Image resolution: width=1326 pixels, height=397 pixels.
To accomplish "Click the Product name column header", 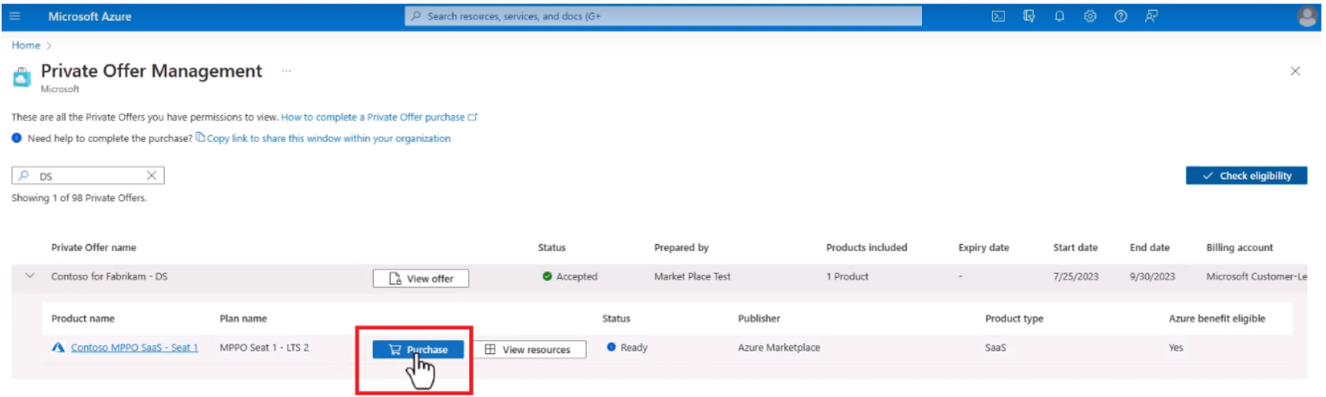I will pos(83,318).
